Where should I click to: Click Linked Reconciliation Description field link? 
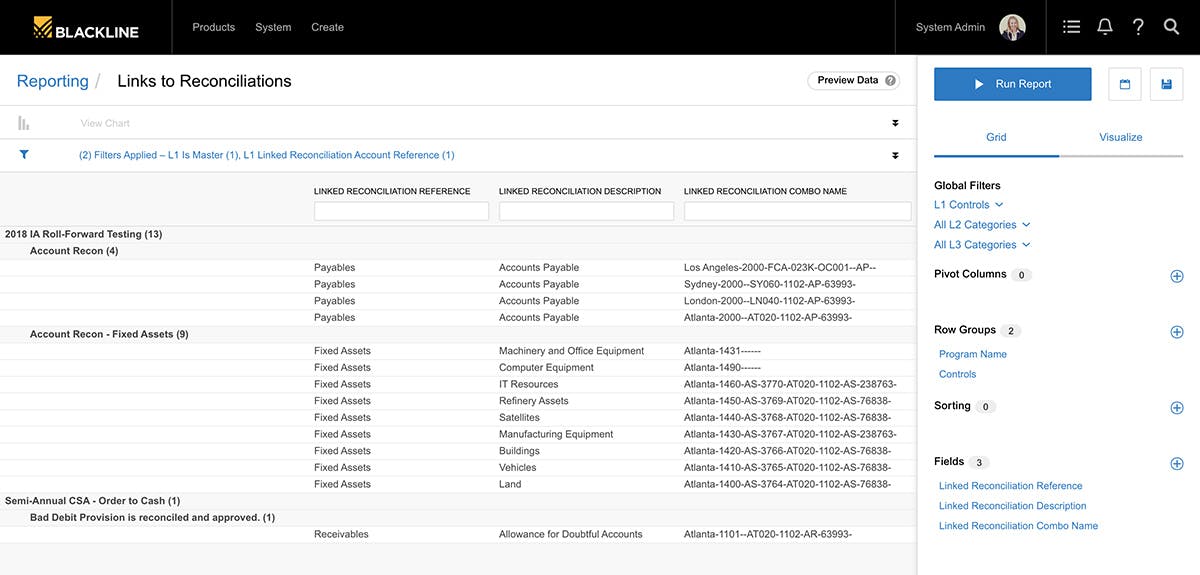1013,506
